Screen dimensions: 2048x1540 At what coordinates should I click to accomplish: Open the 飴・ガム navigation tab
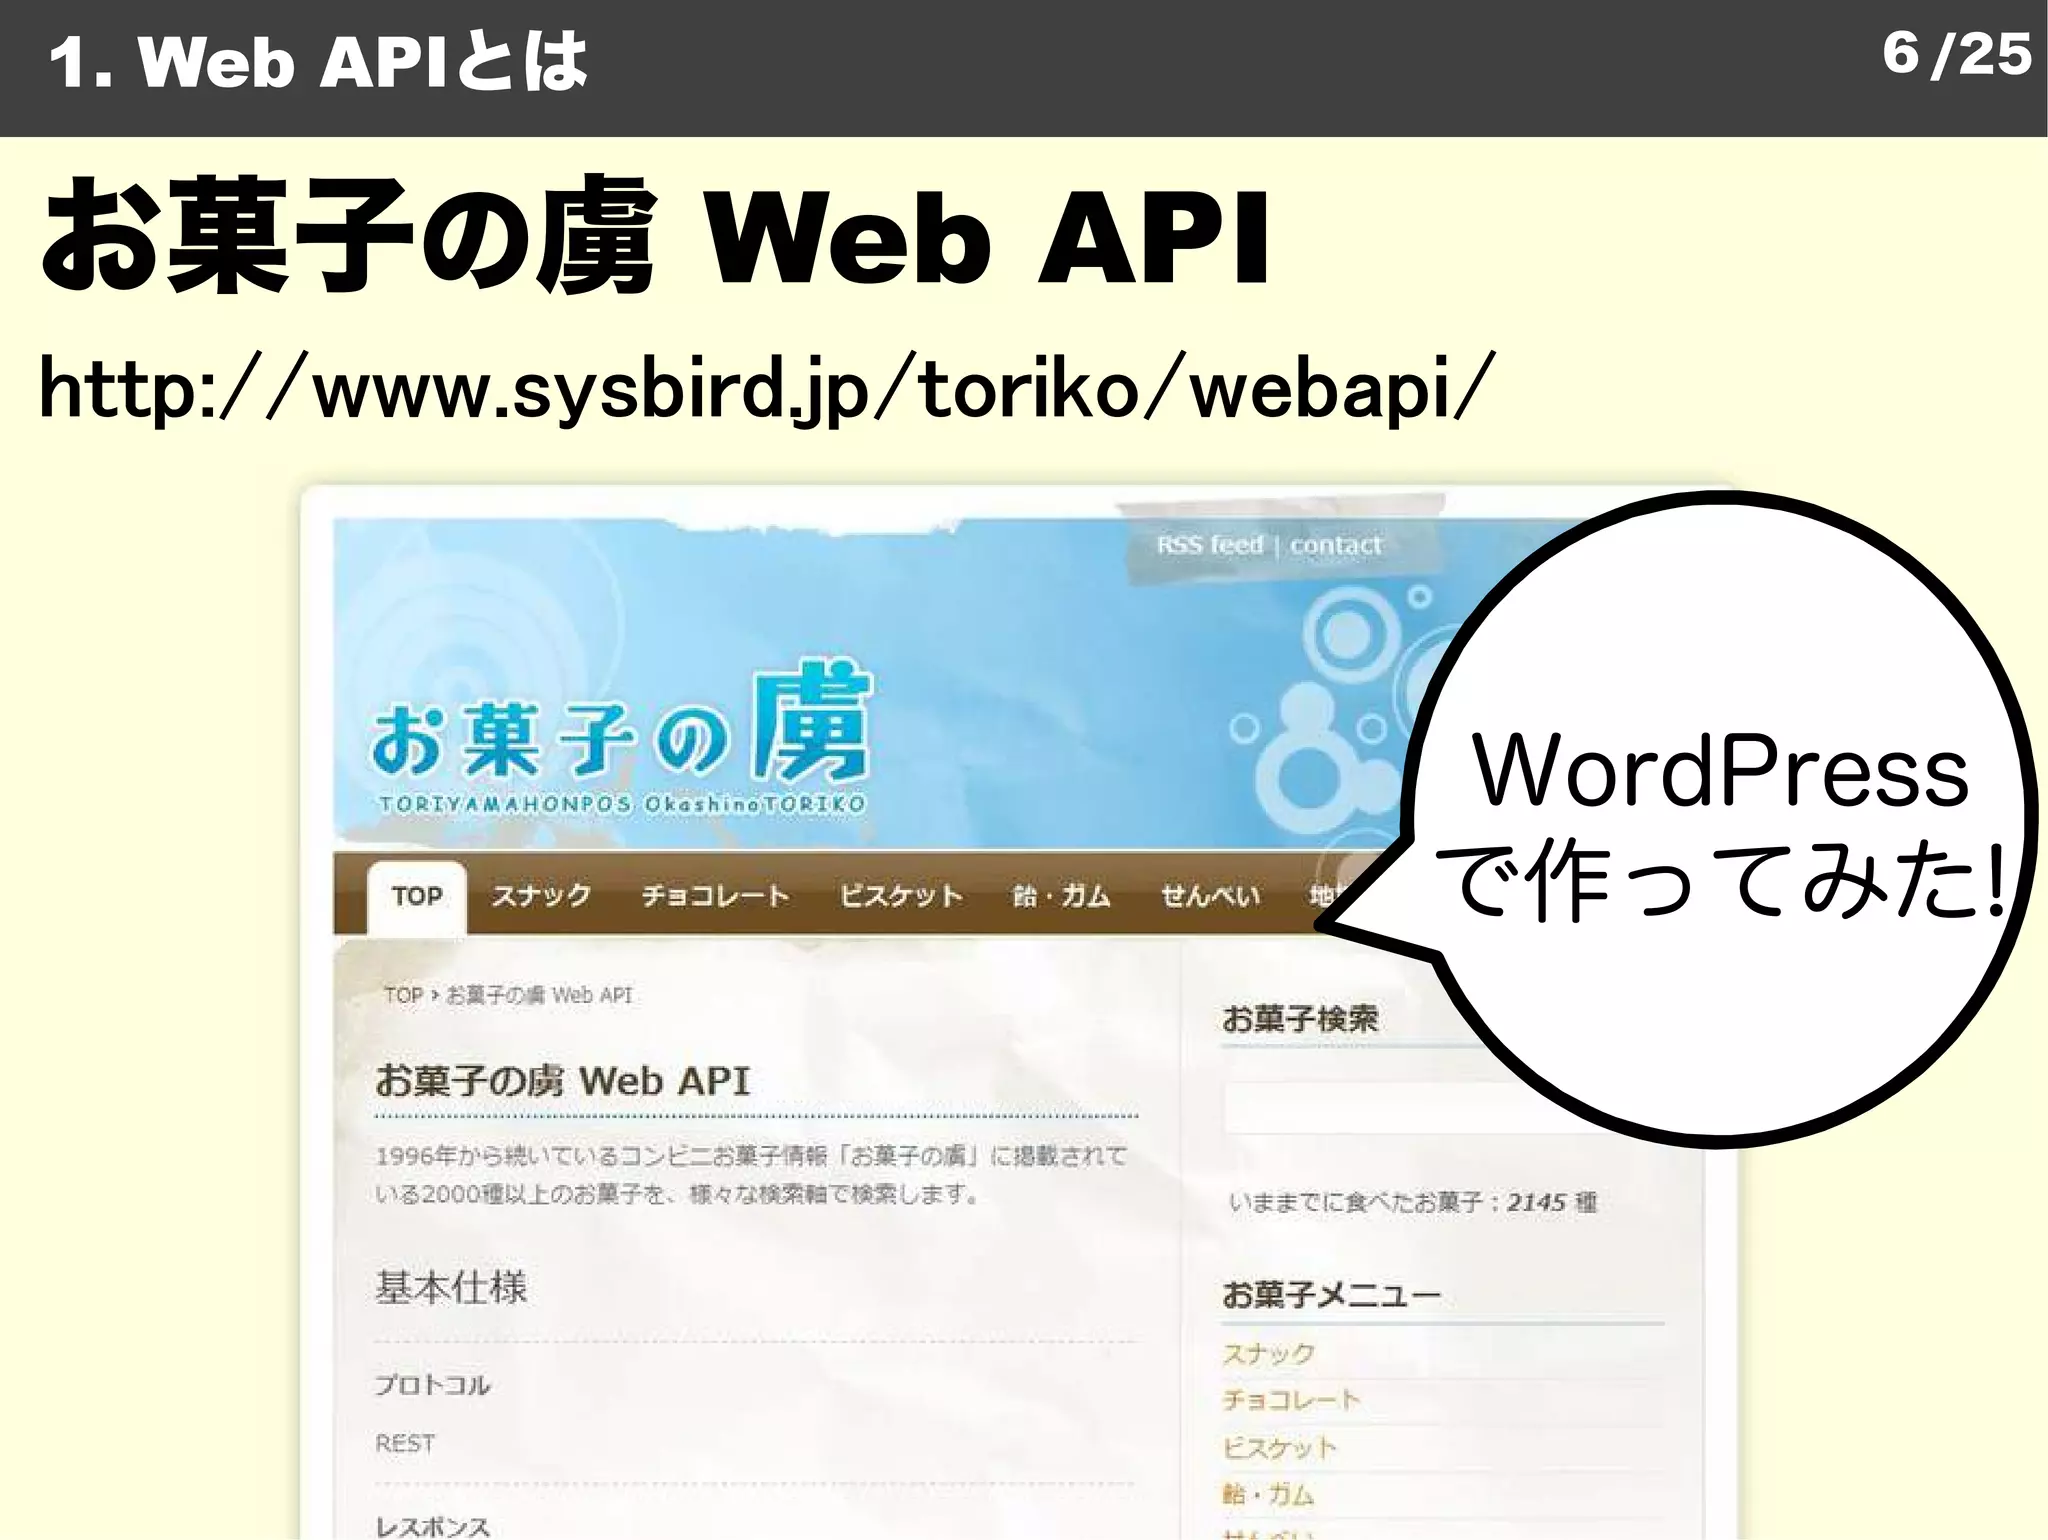1062,896
